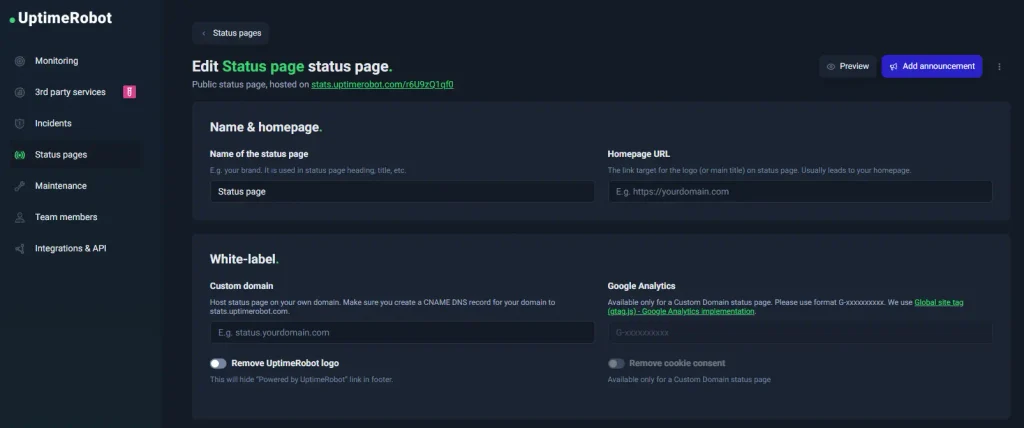1024x428 pixels.
Task: Click the back chevron beside Status pages
Action: coord(204,33)
